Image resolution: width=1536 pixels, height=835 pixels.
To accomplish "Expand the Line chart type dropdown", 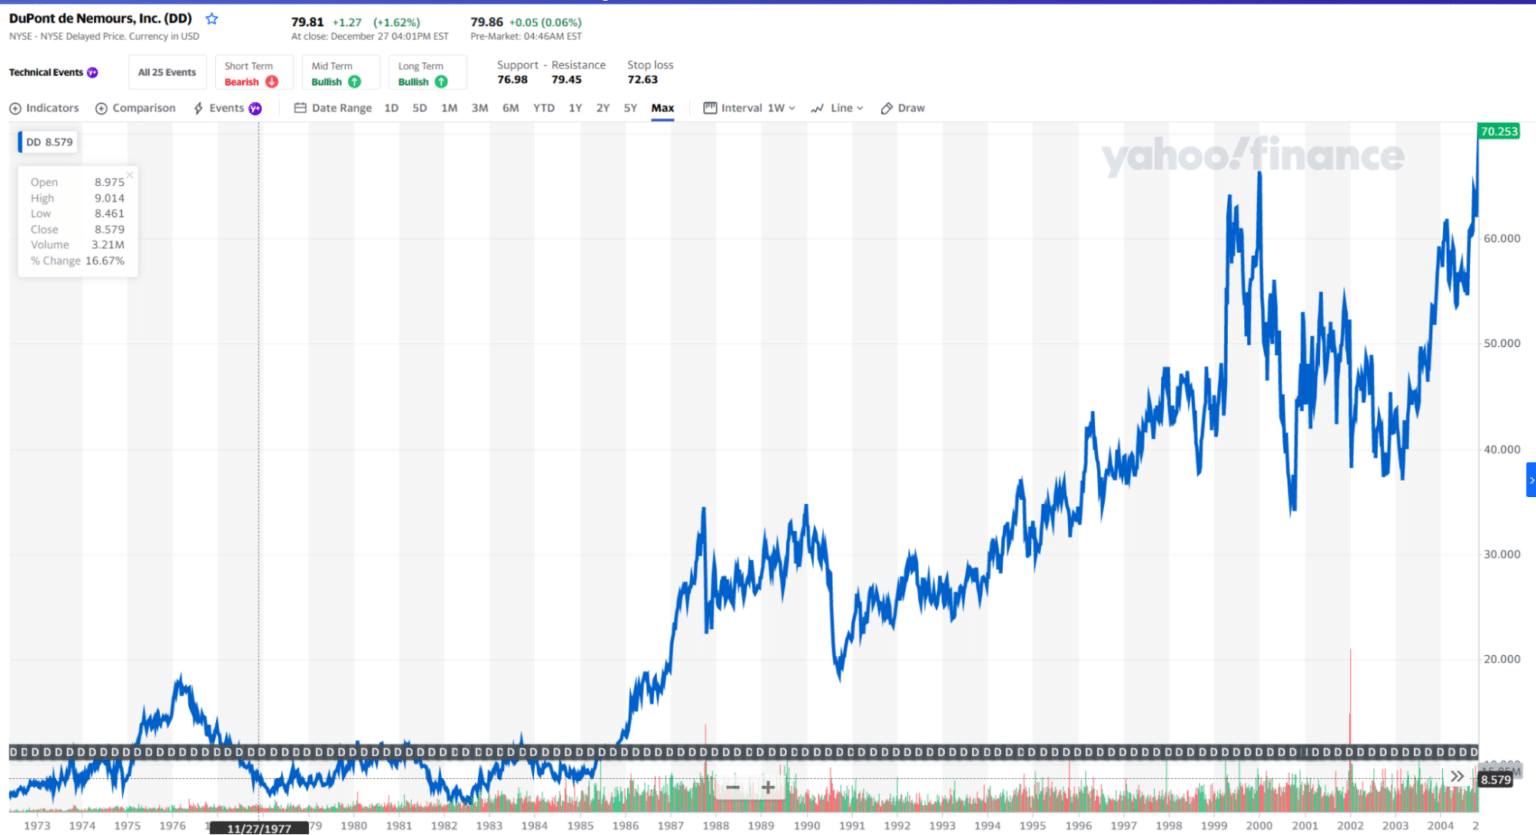I will pos(837,108).
